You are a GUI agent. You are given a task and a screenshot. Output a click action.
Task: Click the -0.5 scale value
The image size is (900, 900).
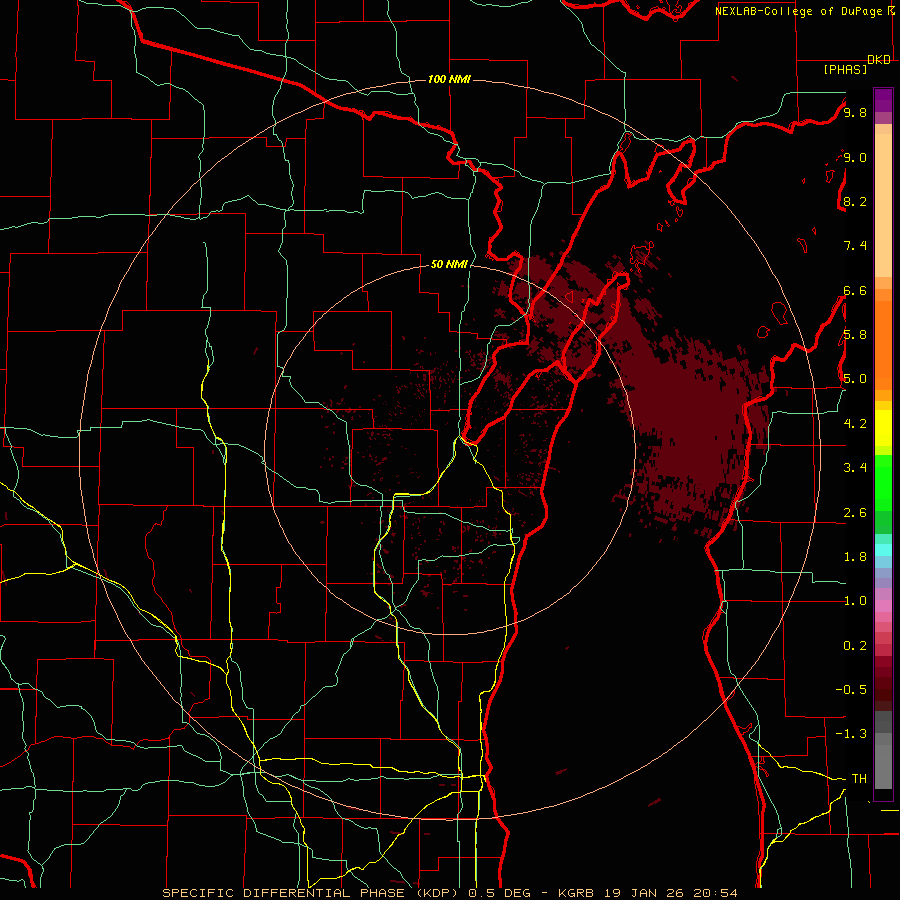[x=851, y=690]
